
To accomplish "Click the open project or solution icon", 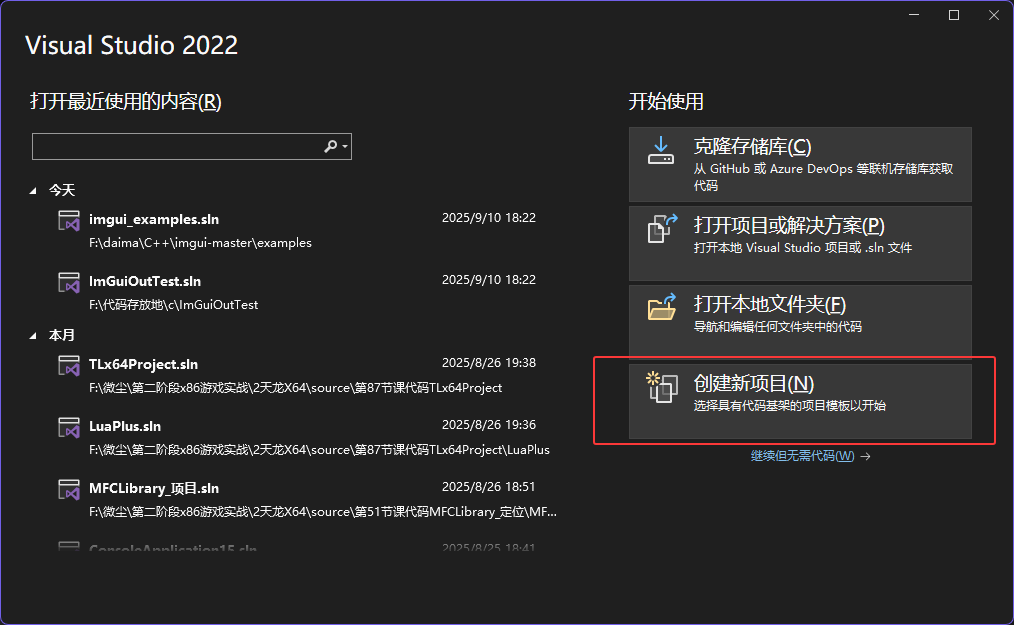I will click(x=662, y=228).
